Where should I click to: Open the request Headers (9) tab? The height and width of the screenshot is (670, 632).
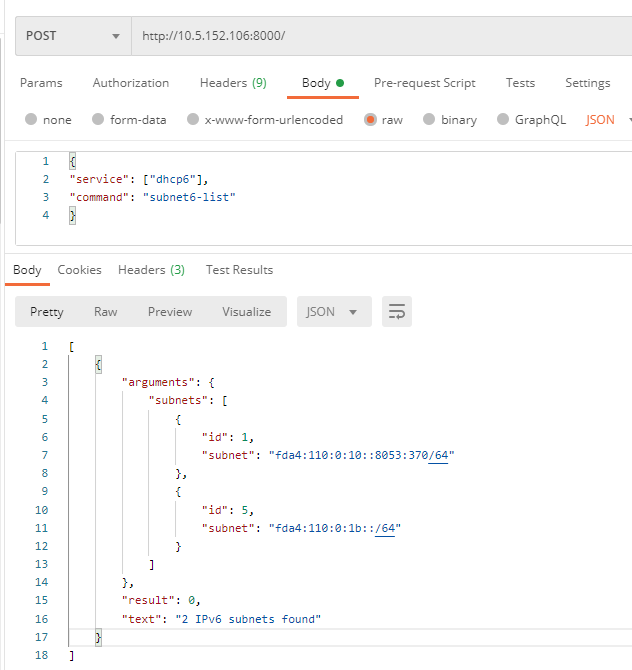233,83
